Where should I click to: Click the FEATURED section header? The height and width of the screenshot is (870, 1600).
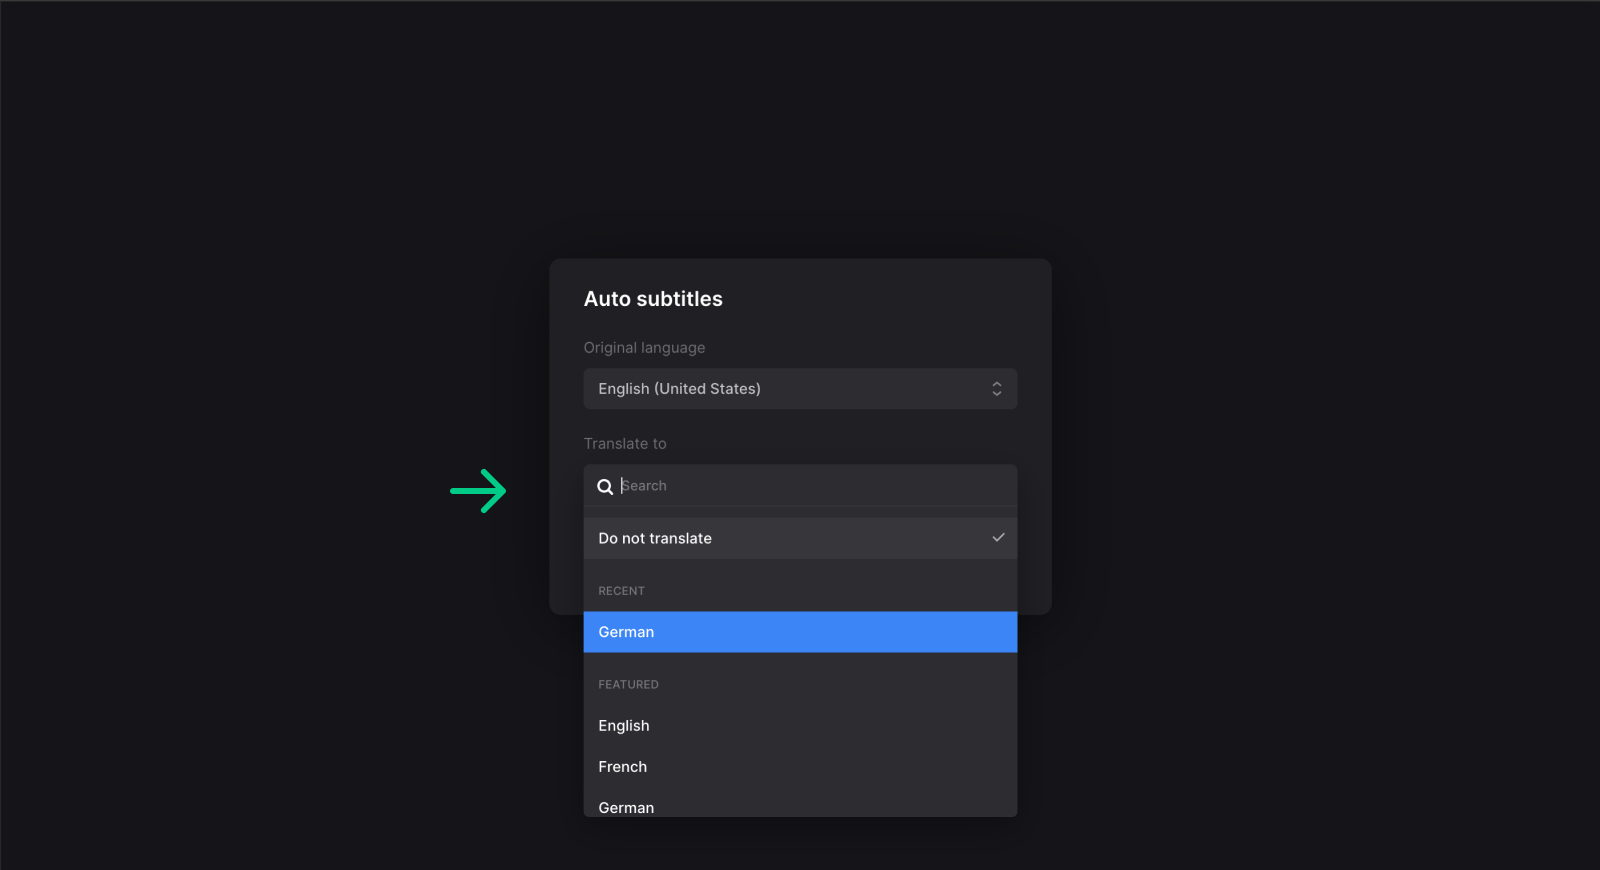tap(628, 685)
